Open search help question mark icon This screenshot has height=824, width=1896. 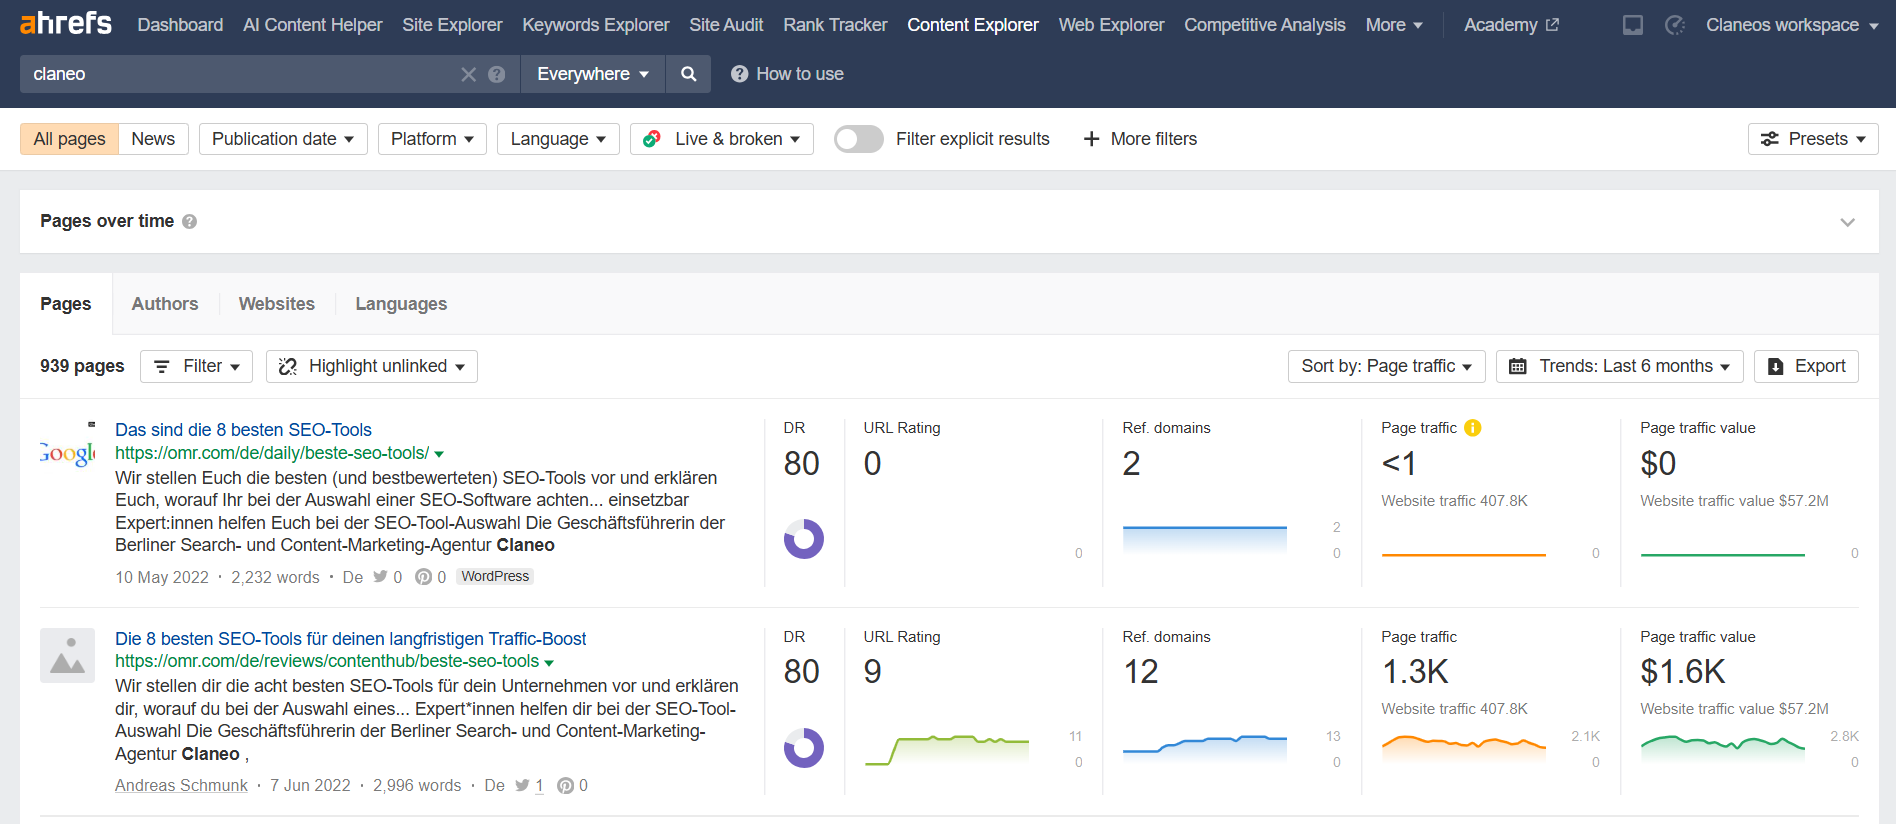(x=497, y=74)
